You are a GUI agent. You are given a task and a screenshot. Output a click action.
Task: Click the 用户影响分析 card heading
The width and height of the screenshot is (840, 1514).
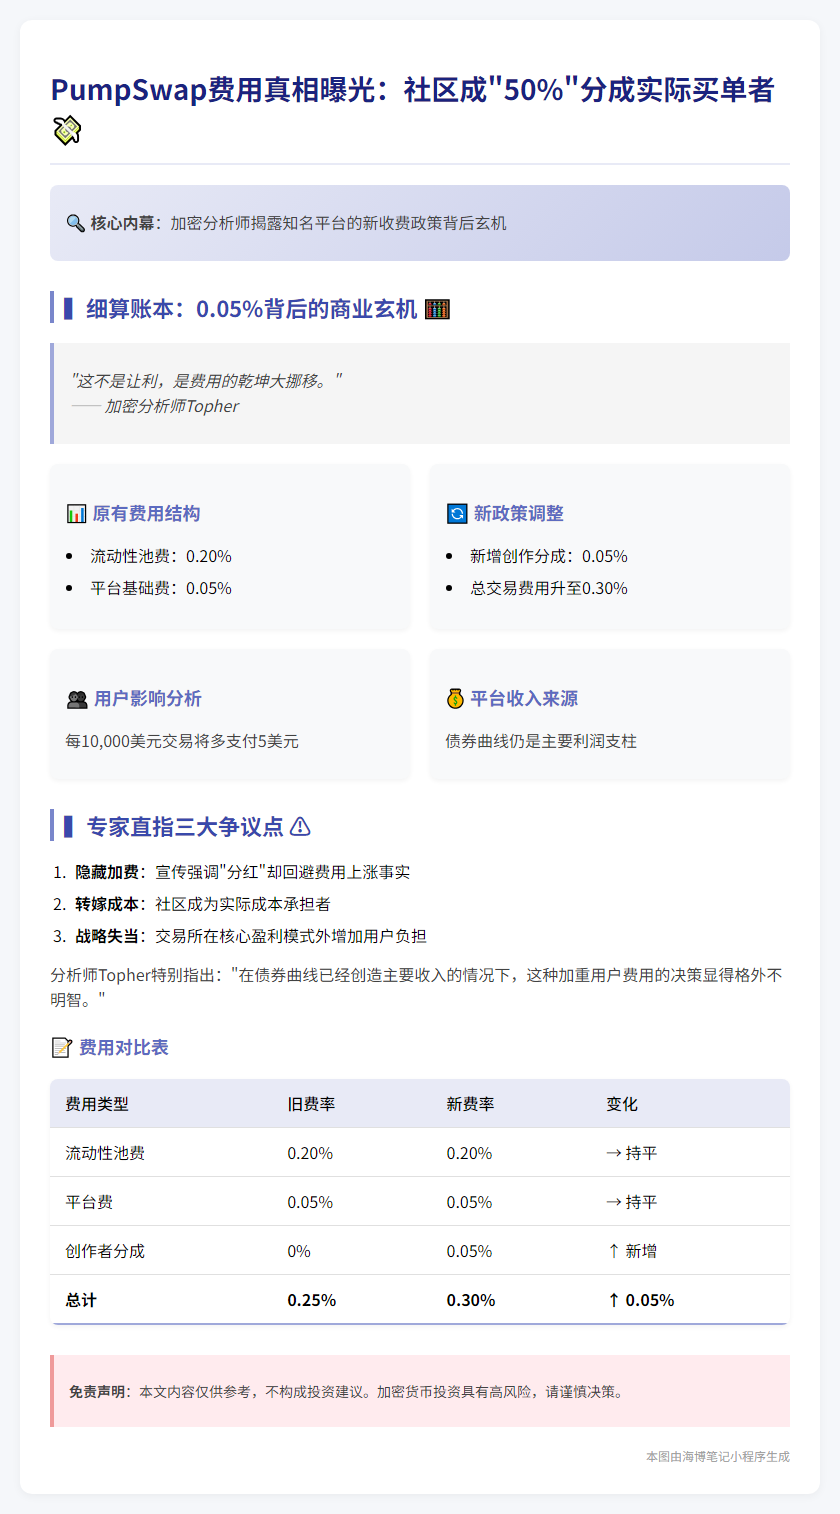click(x=148, y=699)
